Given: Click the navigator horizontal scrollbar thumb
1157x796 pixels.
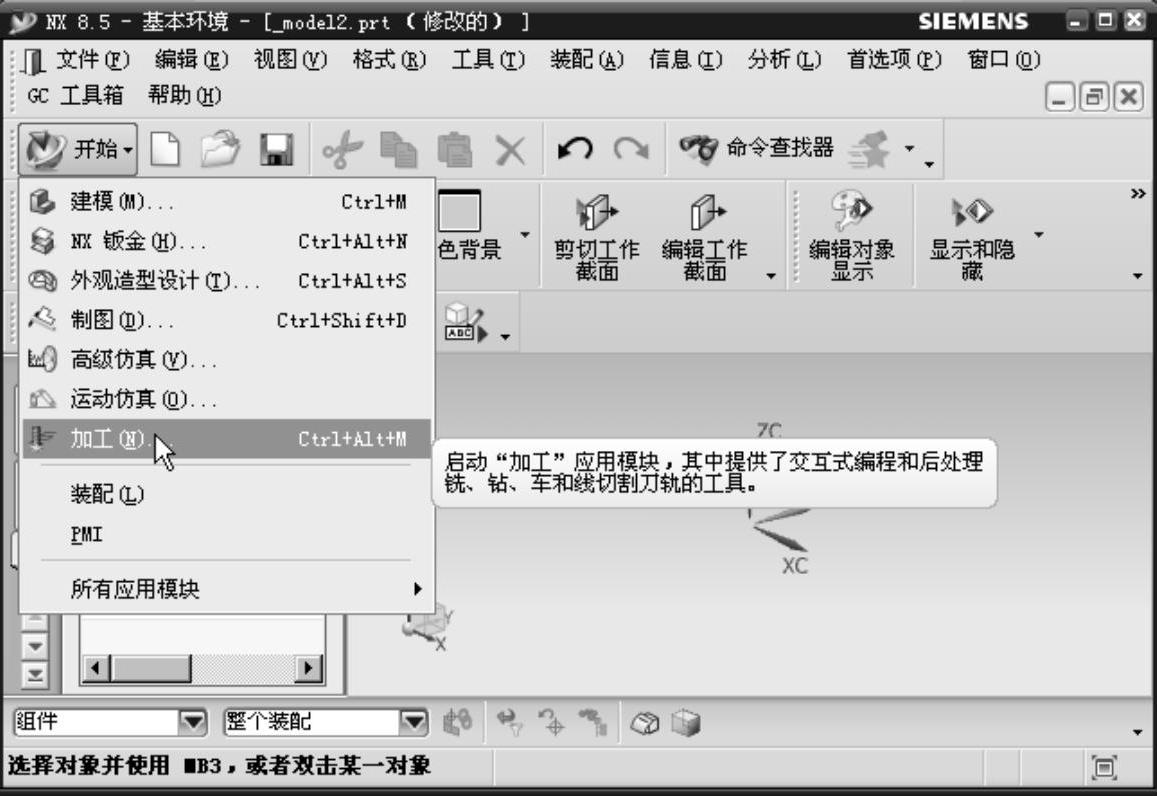Looking at the screenshot, I should (x=151, y=668).
